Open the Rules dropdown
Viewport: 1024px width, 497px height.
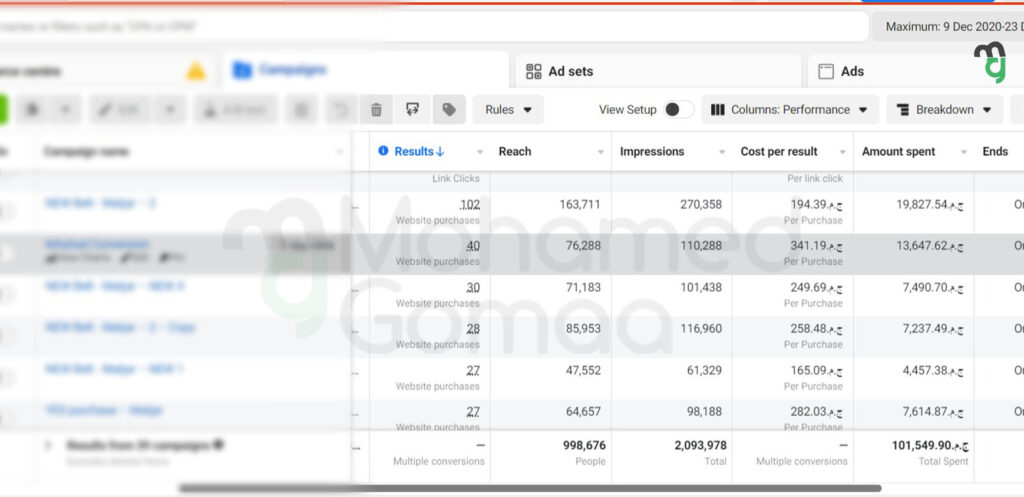click(x=508, y=110)
